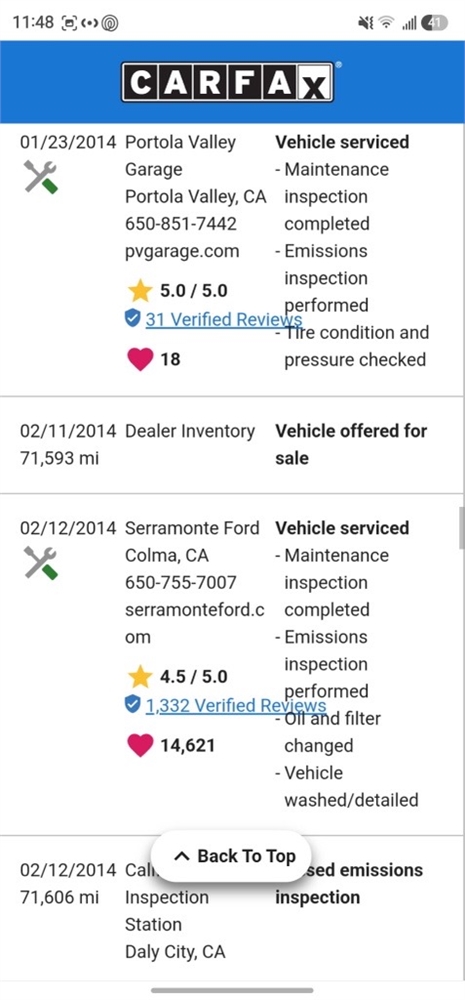Click the blue verified shield beside 31 Verified Reviews
Screen dimensions: 465x1000
132,318
